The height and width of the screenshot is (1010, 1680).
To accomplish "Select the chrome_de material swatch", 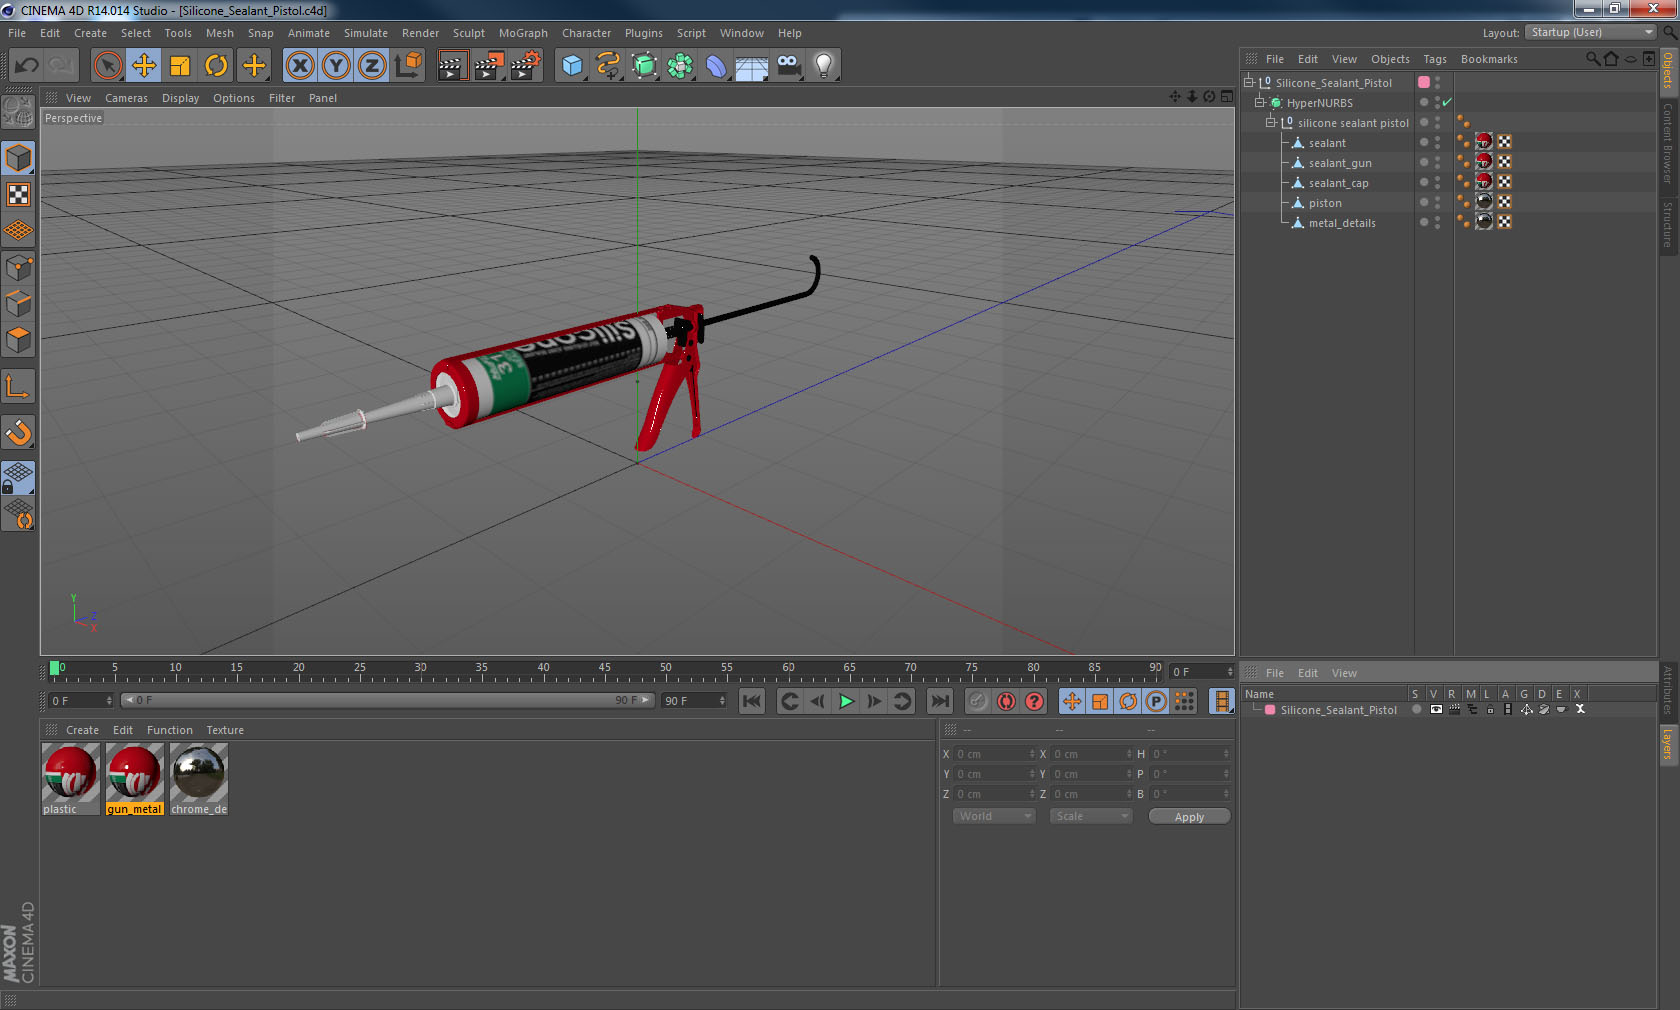I will [199, 779].
